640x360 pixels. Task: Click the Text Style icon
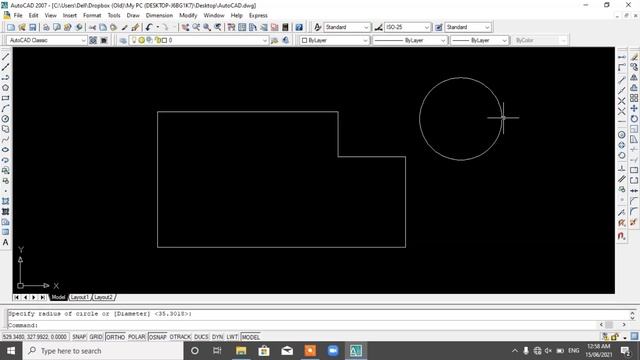(x=318, y=27)
